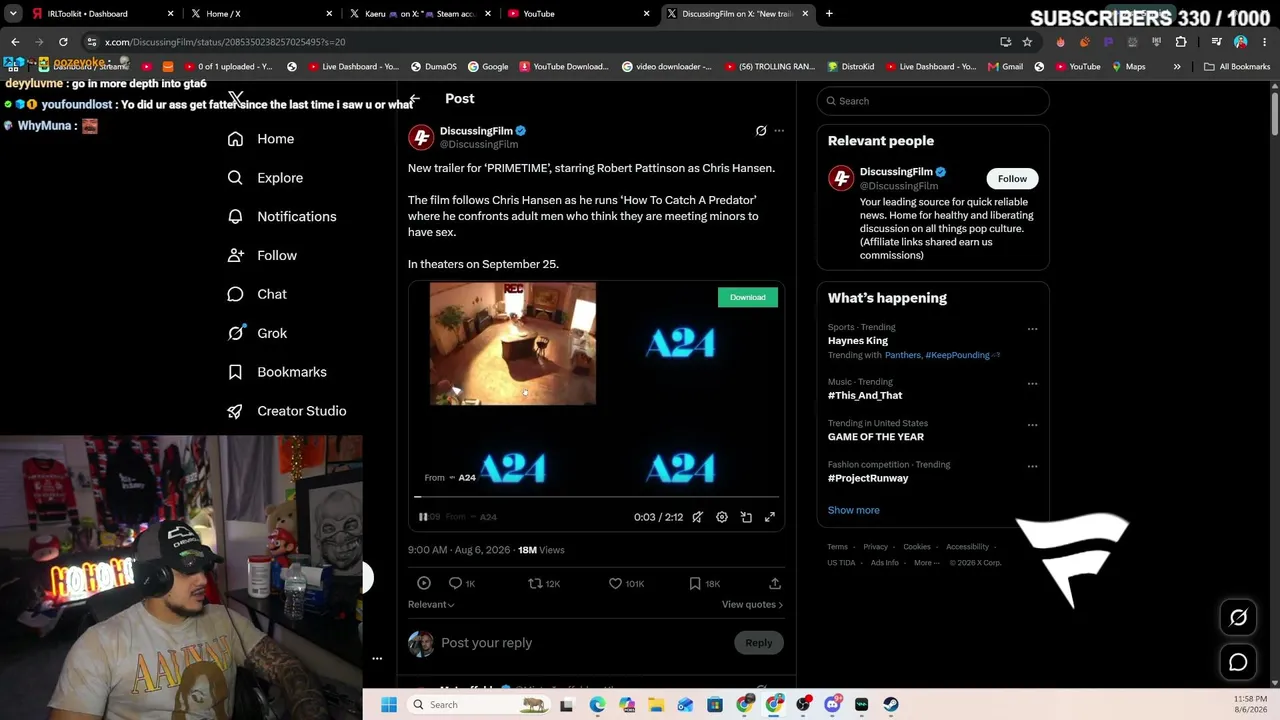Bookmark this page with the star icon
Image resolution: width=1280 pixels, height=720 pixels.
pos(1027,42)
